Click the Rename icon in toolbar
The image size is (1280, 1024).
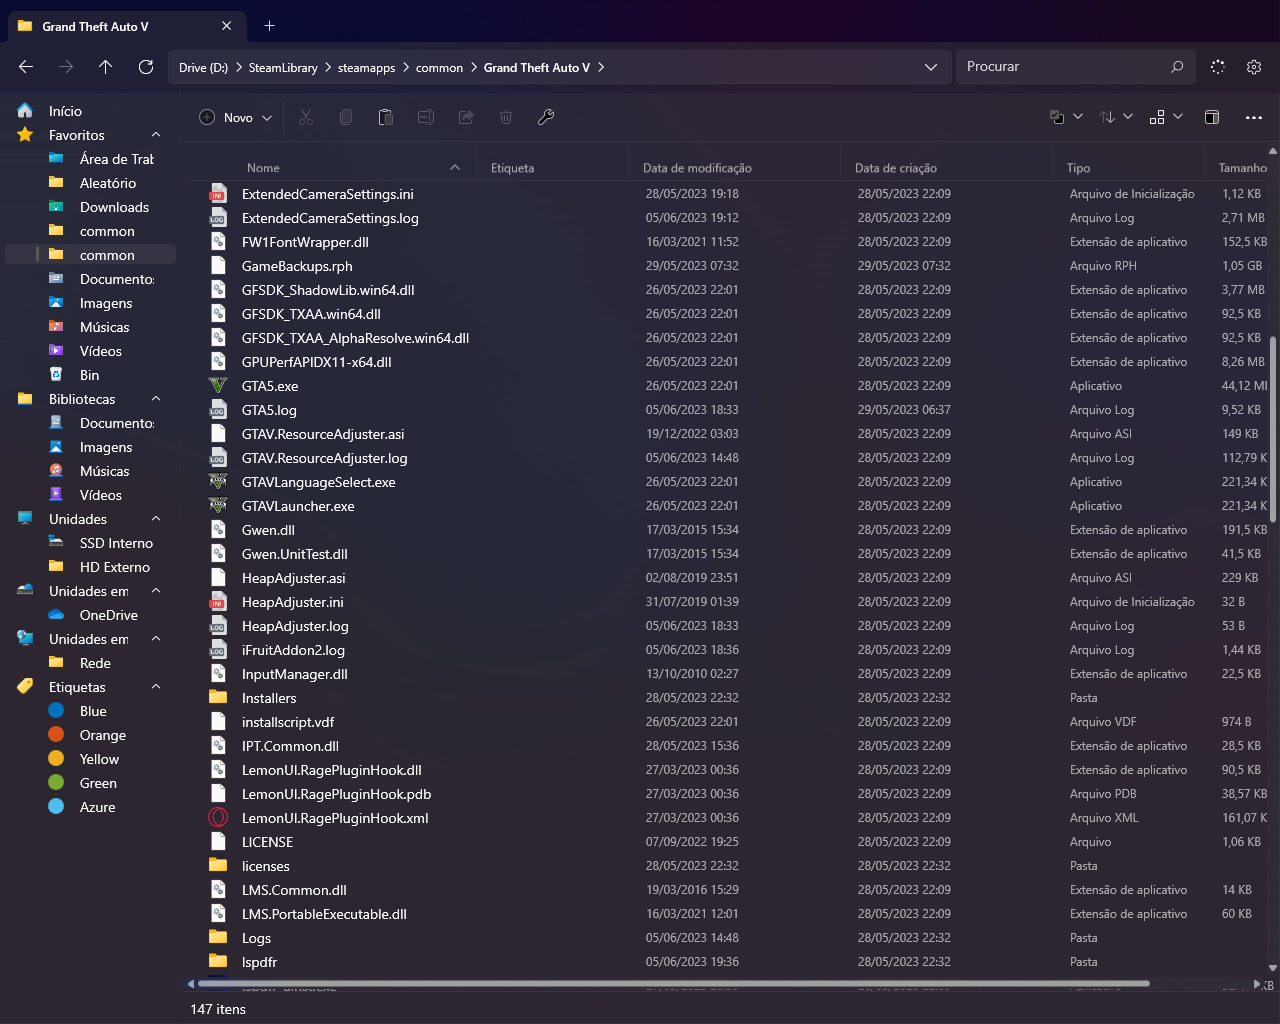426,117
